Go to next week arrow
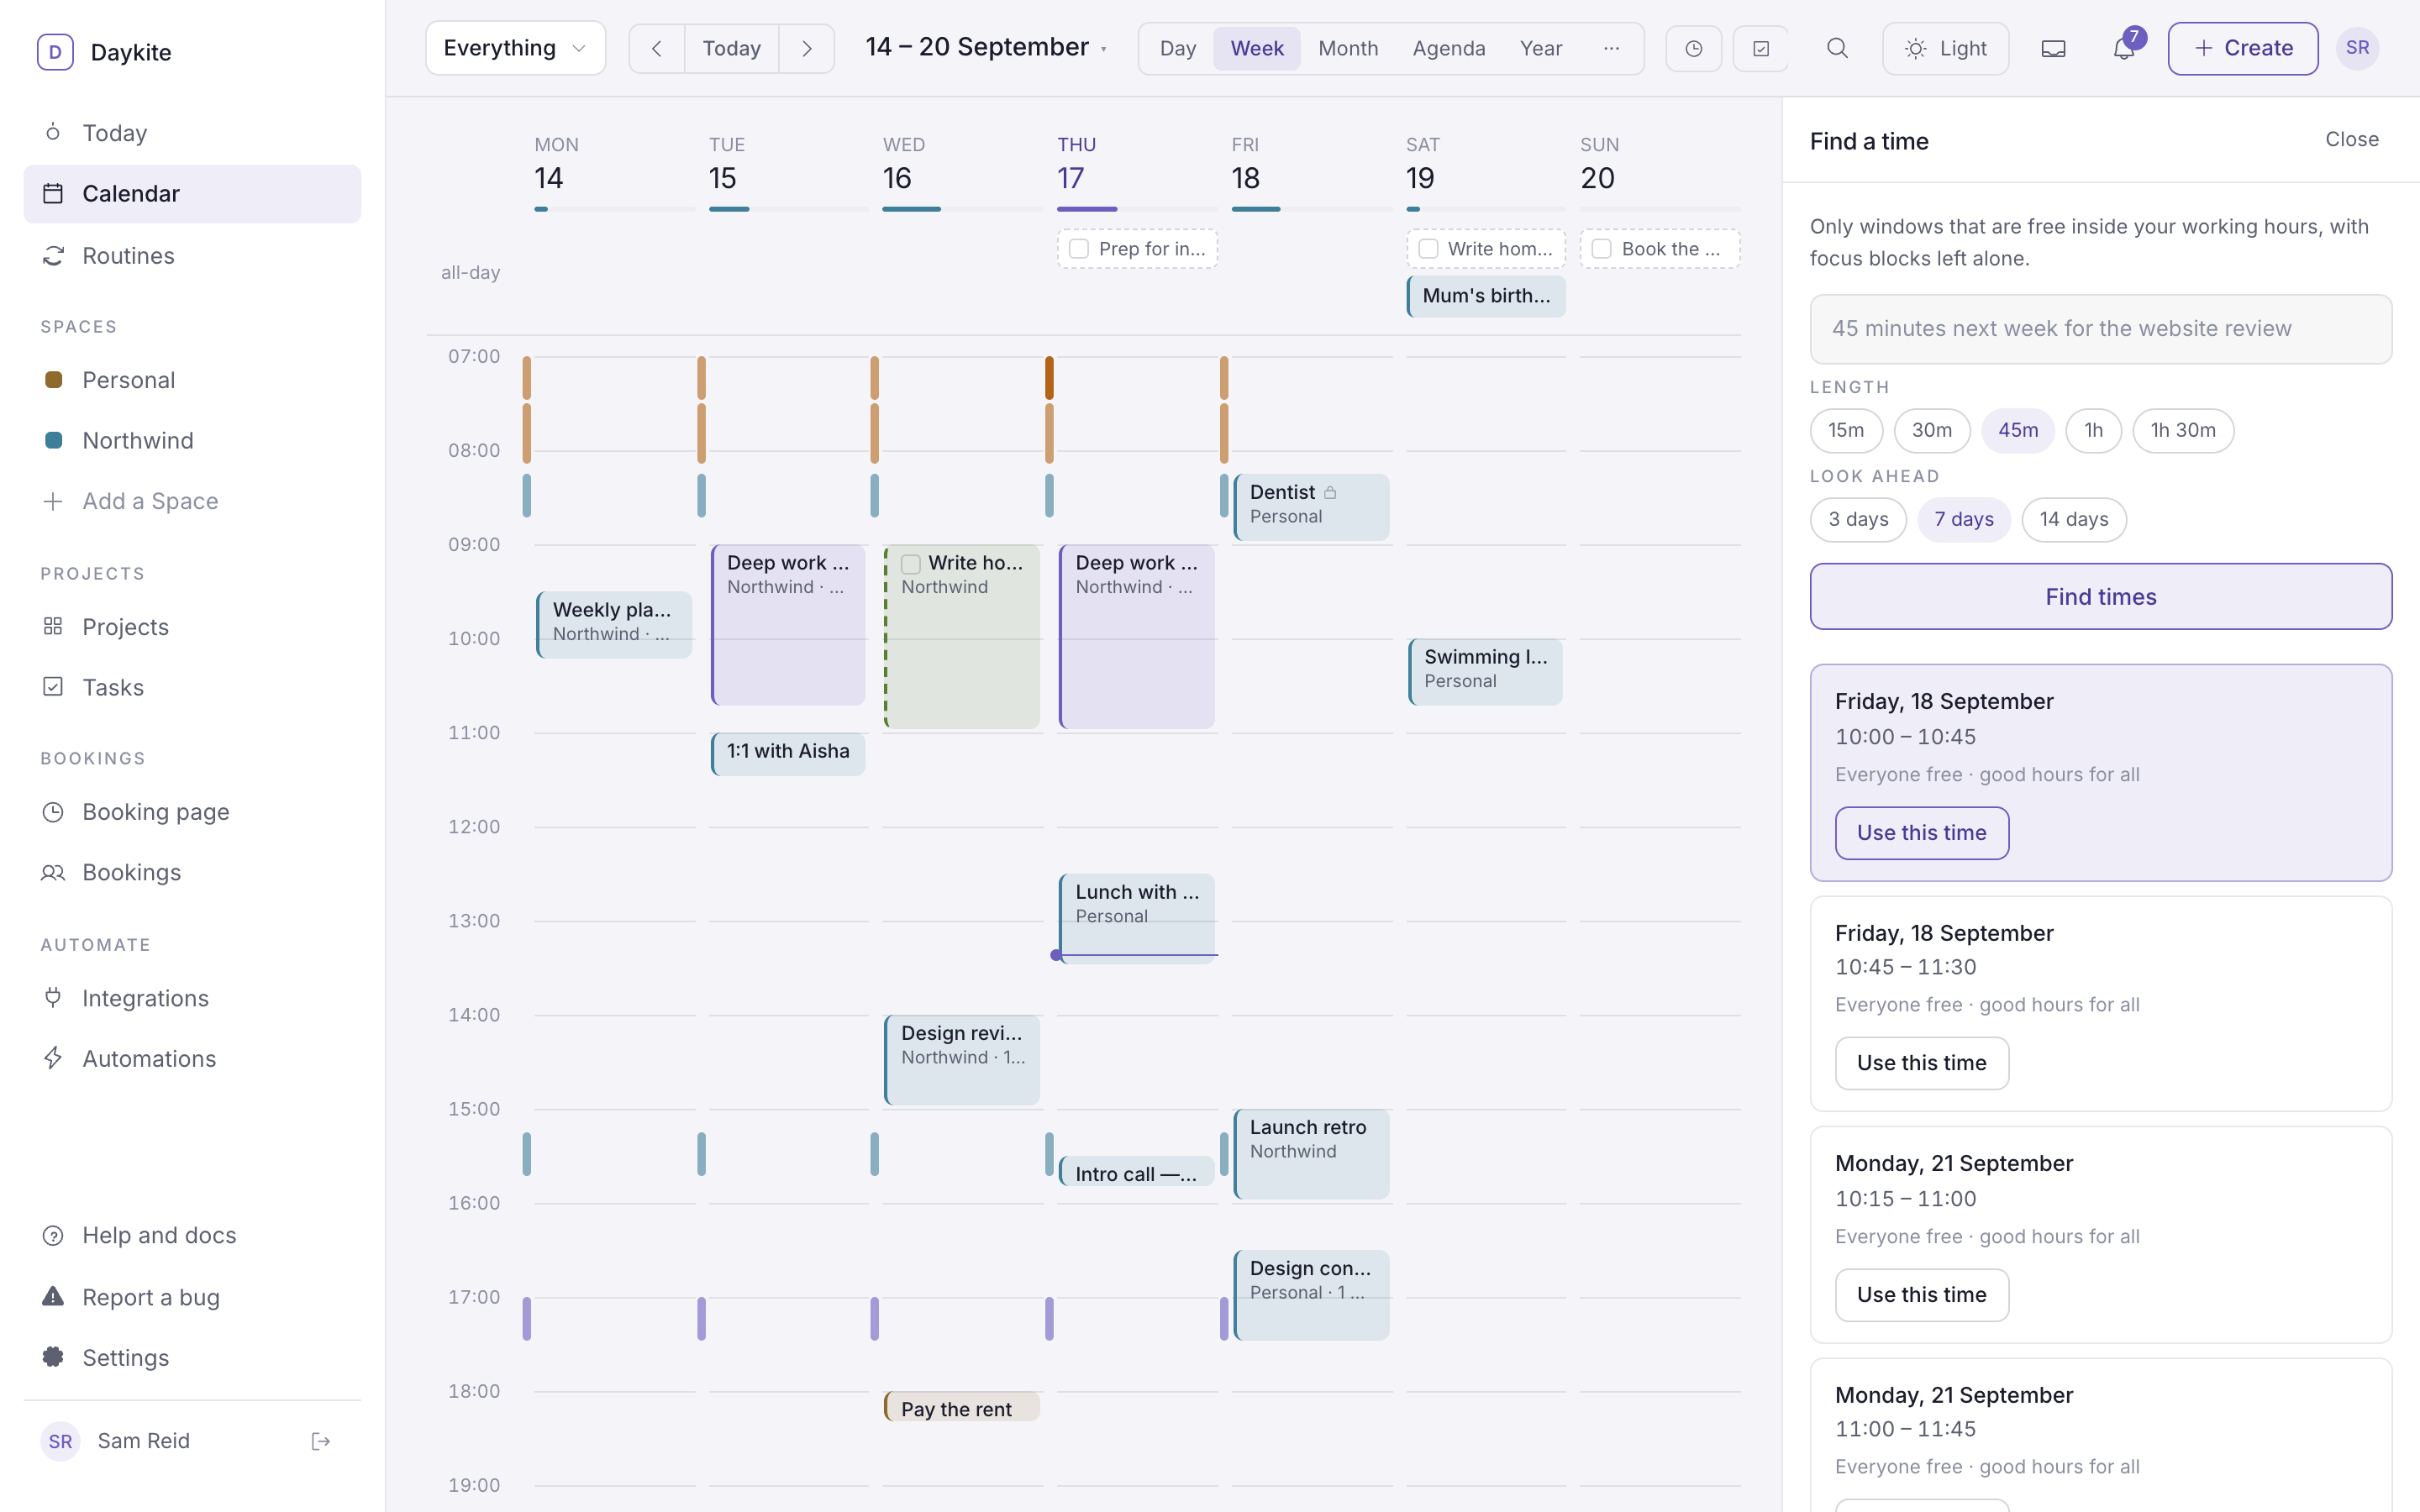 tap(807, 48)
